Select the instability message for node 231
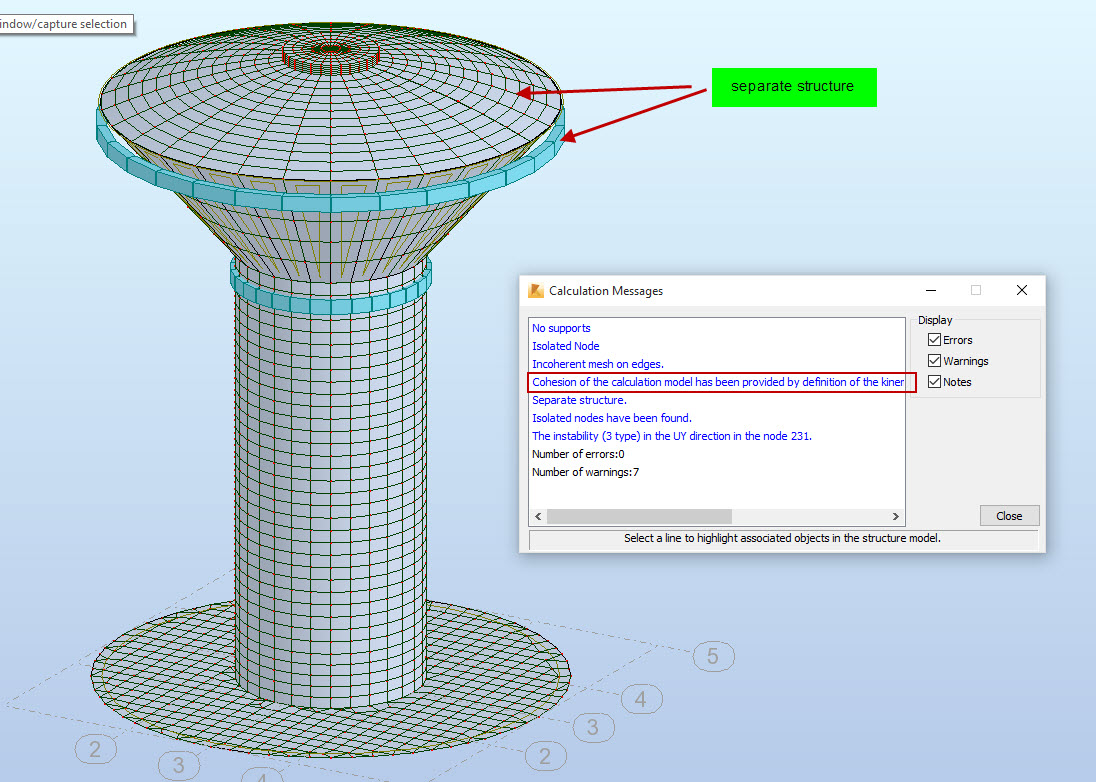 tap(668, 436)
